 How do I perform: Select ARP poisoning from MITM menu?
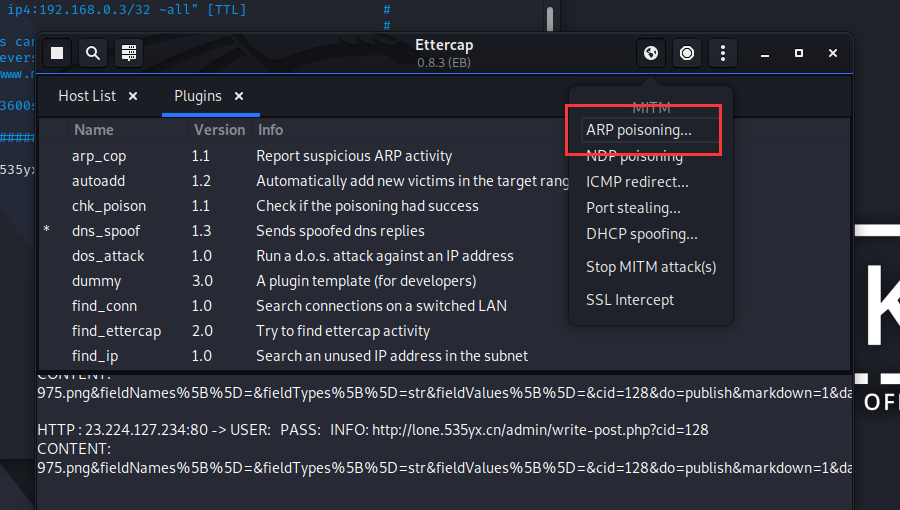638,130
